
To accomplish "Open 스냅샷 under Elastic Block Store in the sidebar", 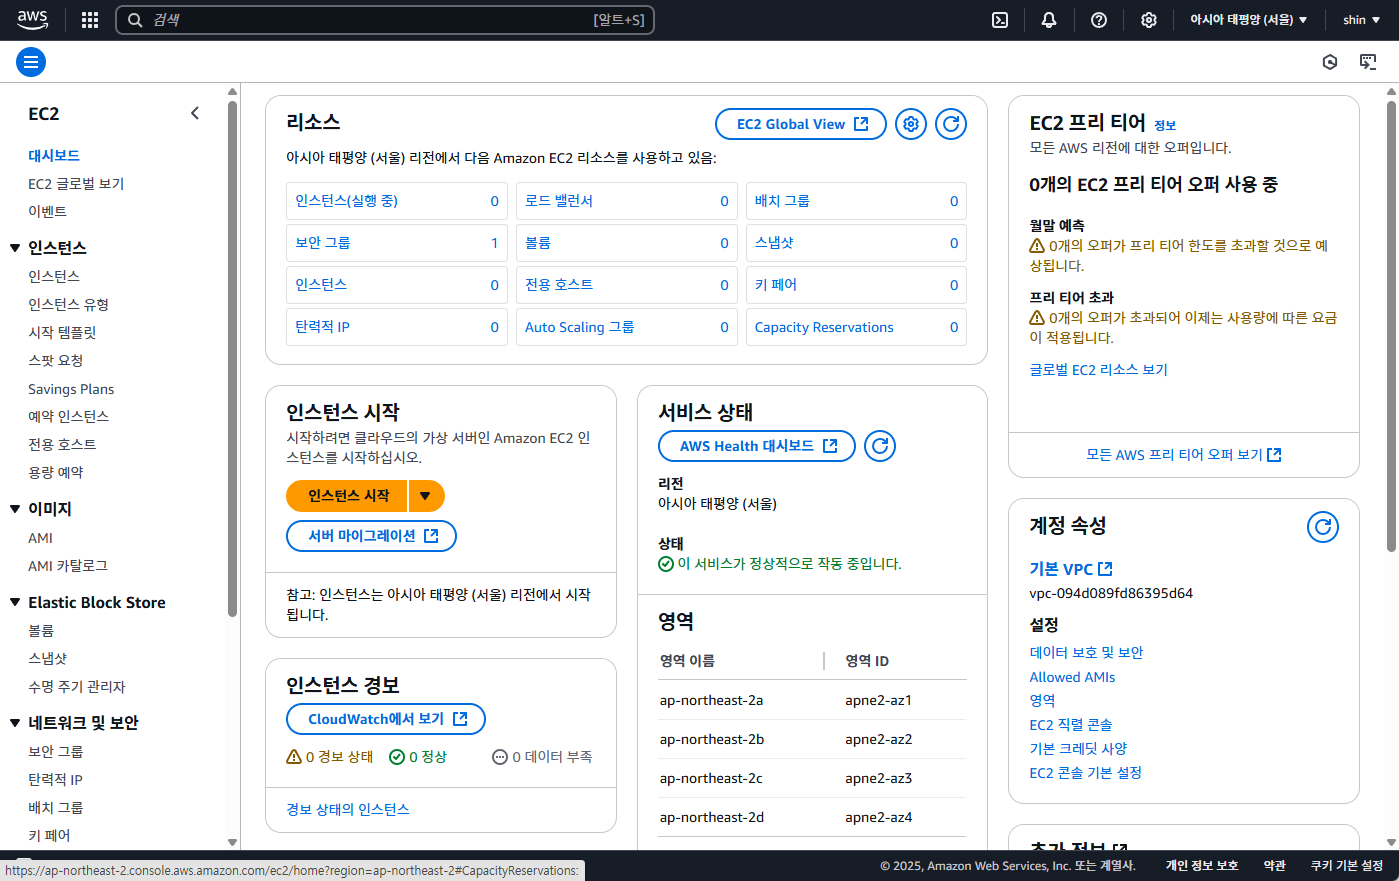I will pos(47,659).
